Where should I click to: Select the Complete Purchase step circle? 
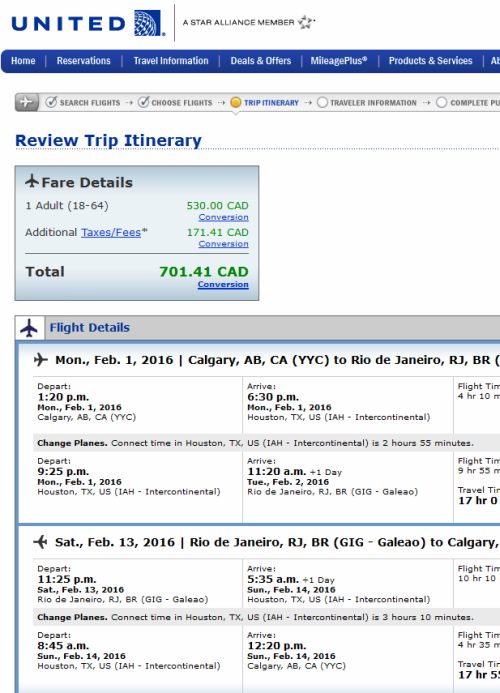coord(441,103)
